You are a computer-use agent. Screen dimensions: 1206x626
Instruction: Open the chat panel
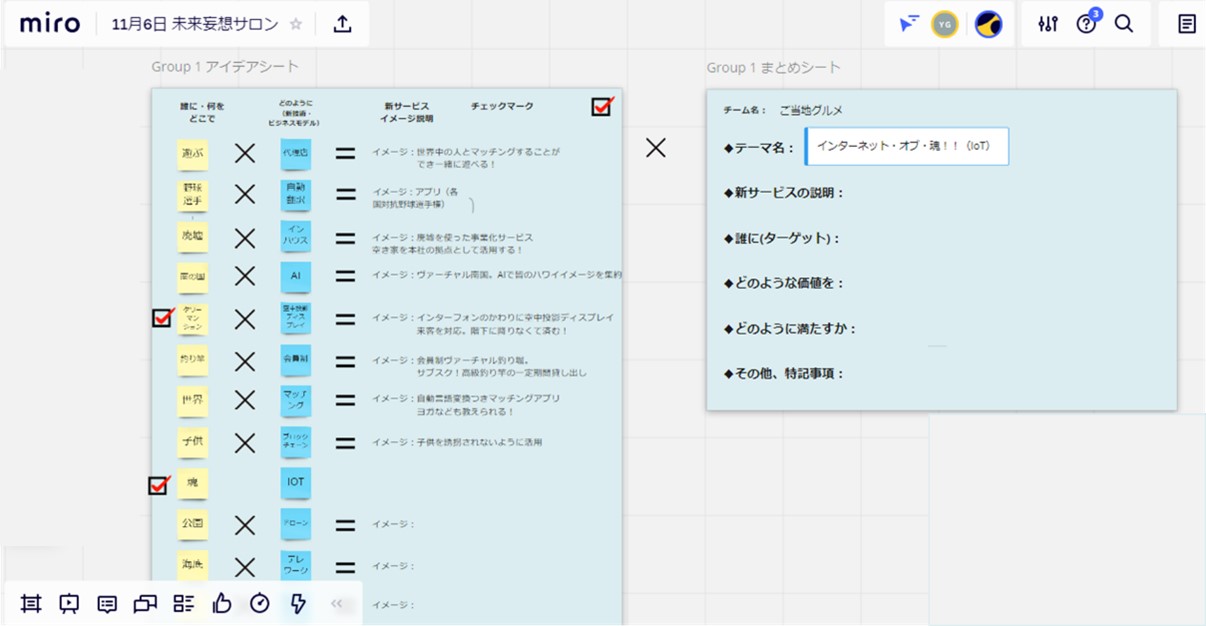pyautogui.click(x=144, y=603)
